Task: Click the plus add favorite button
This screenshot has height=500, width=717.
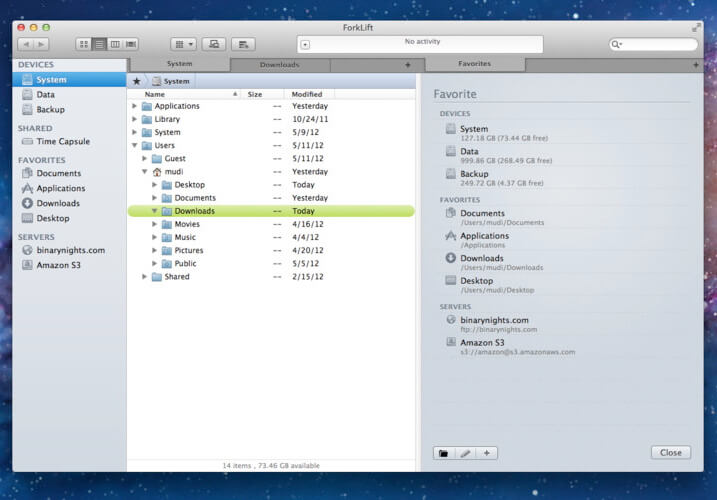Action: pos(487,453)
